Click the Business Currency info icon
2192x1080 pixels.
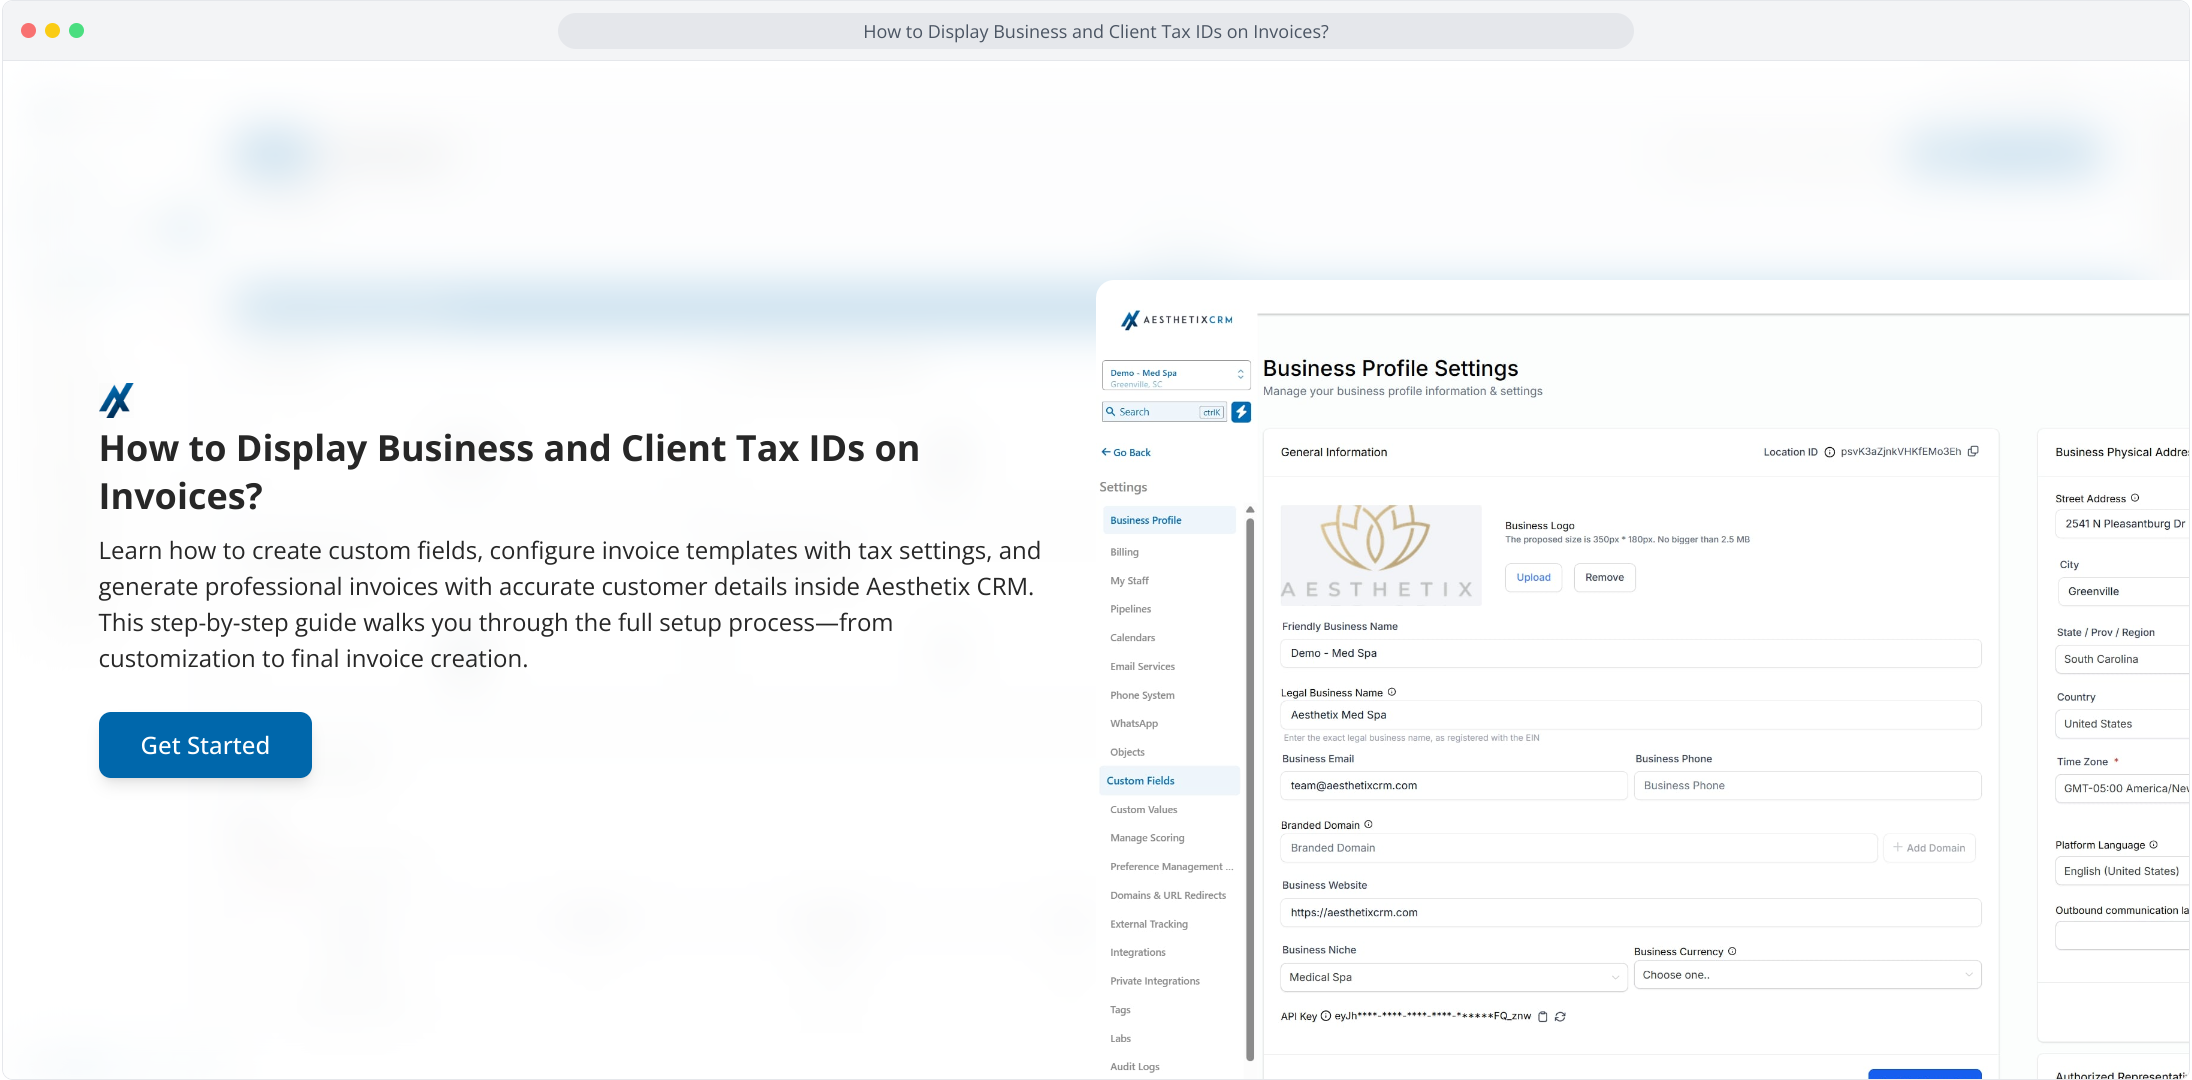click(1732, 951)
